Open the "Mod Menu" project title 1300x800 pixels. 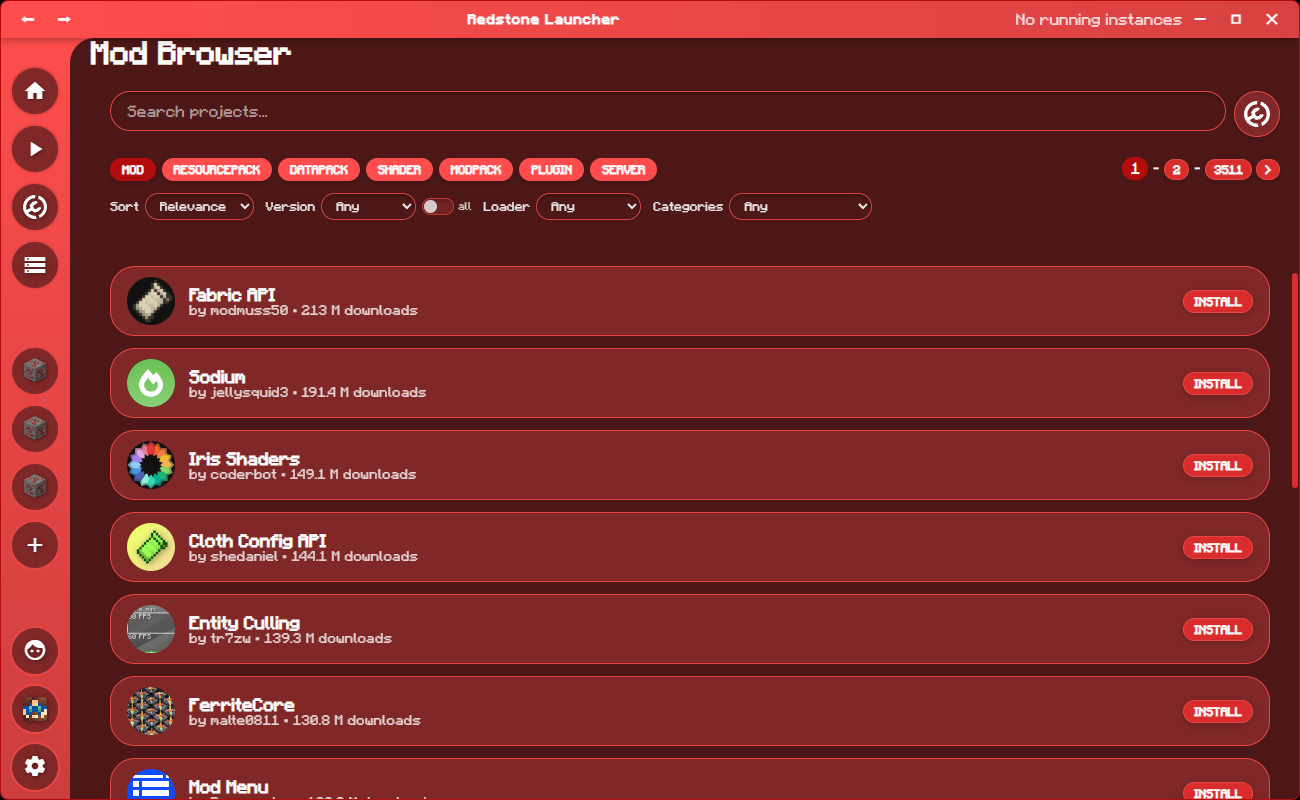point(229,787)
